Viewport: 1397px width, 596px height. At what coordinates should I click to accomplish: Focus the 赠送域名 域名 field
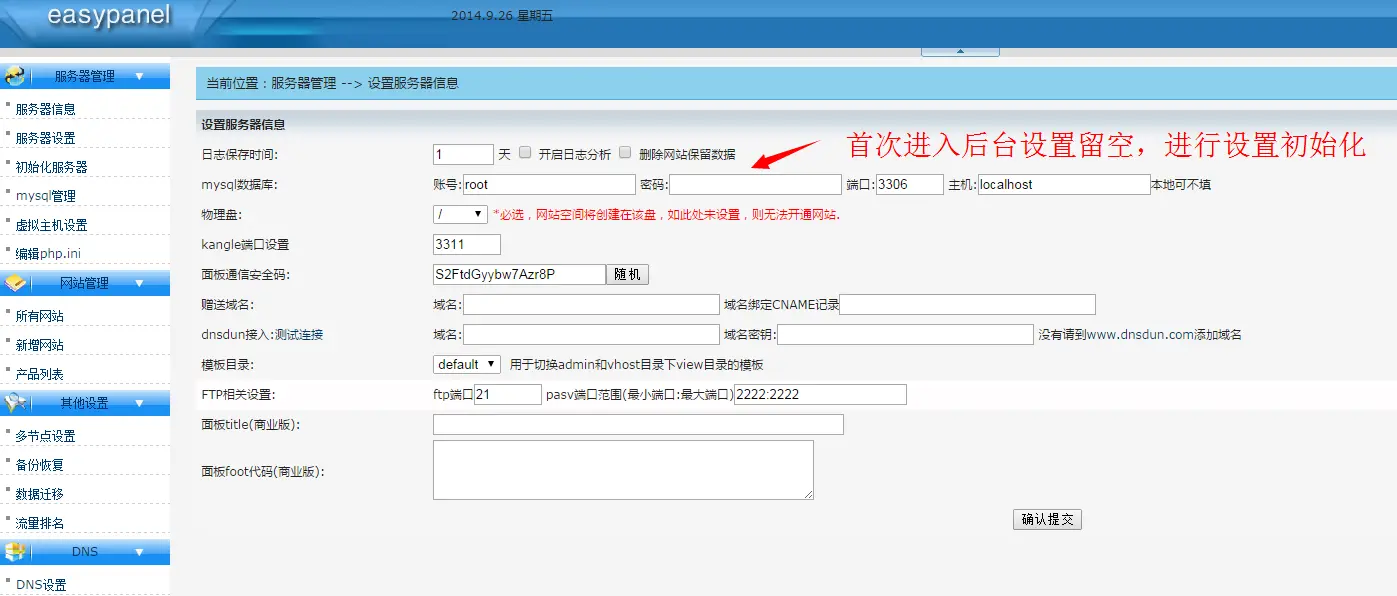pyautogui.click(x=591, y=304)
